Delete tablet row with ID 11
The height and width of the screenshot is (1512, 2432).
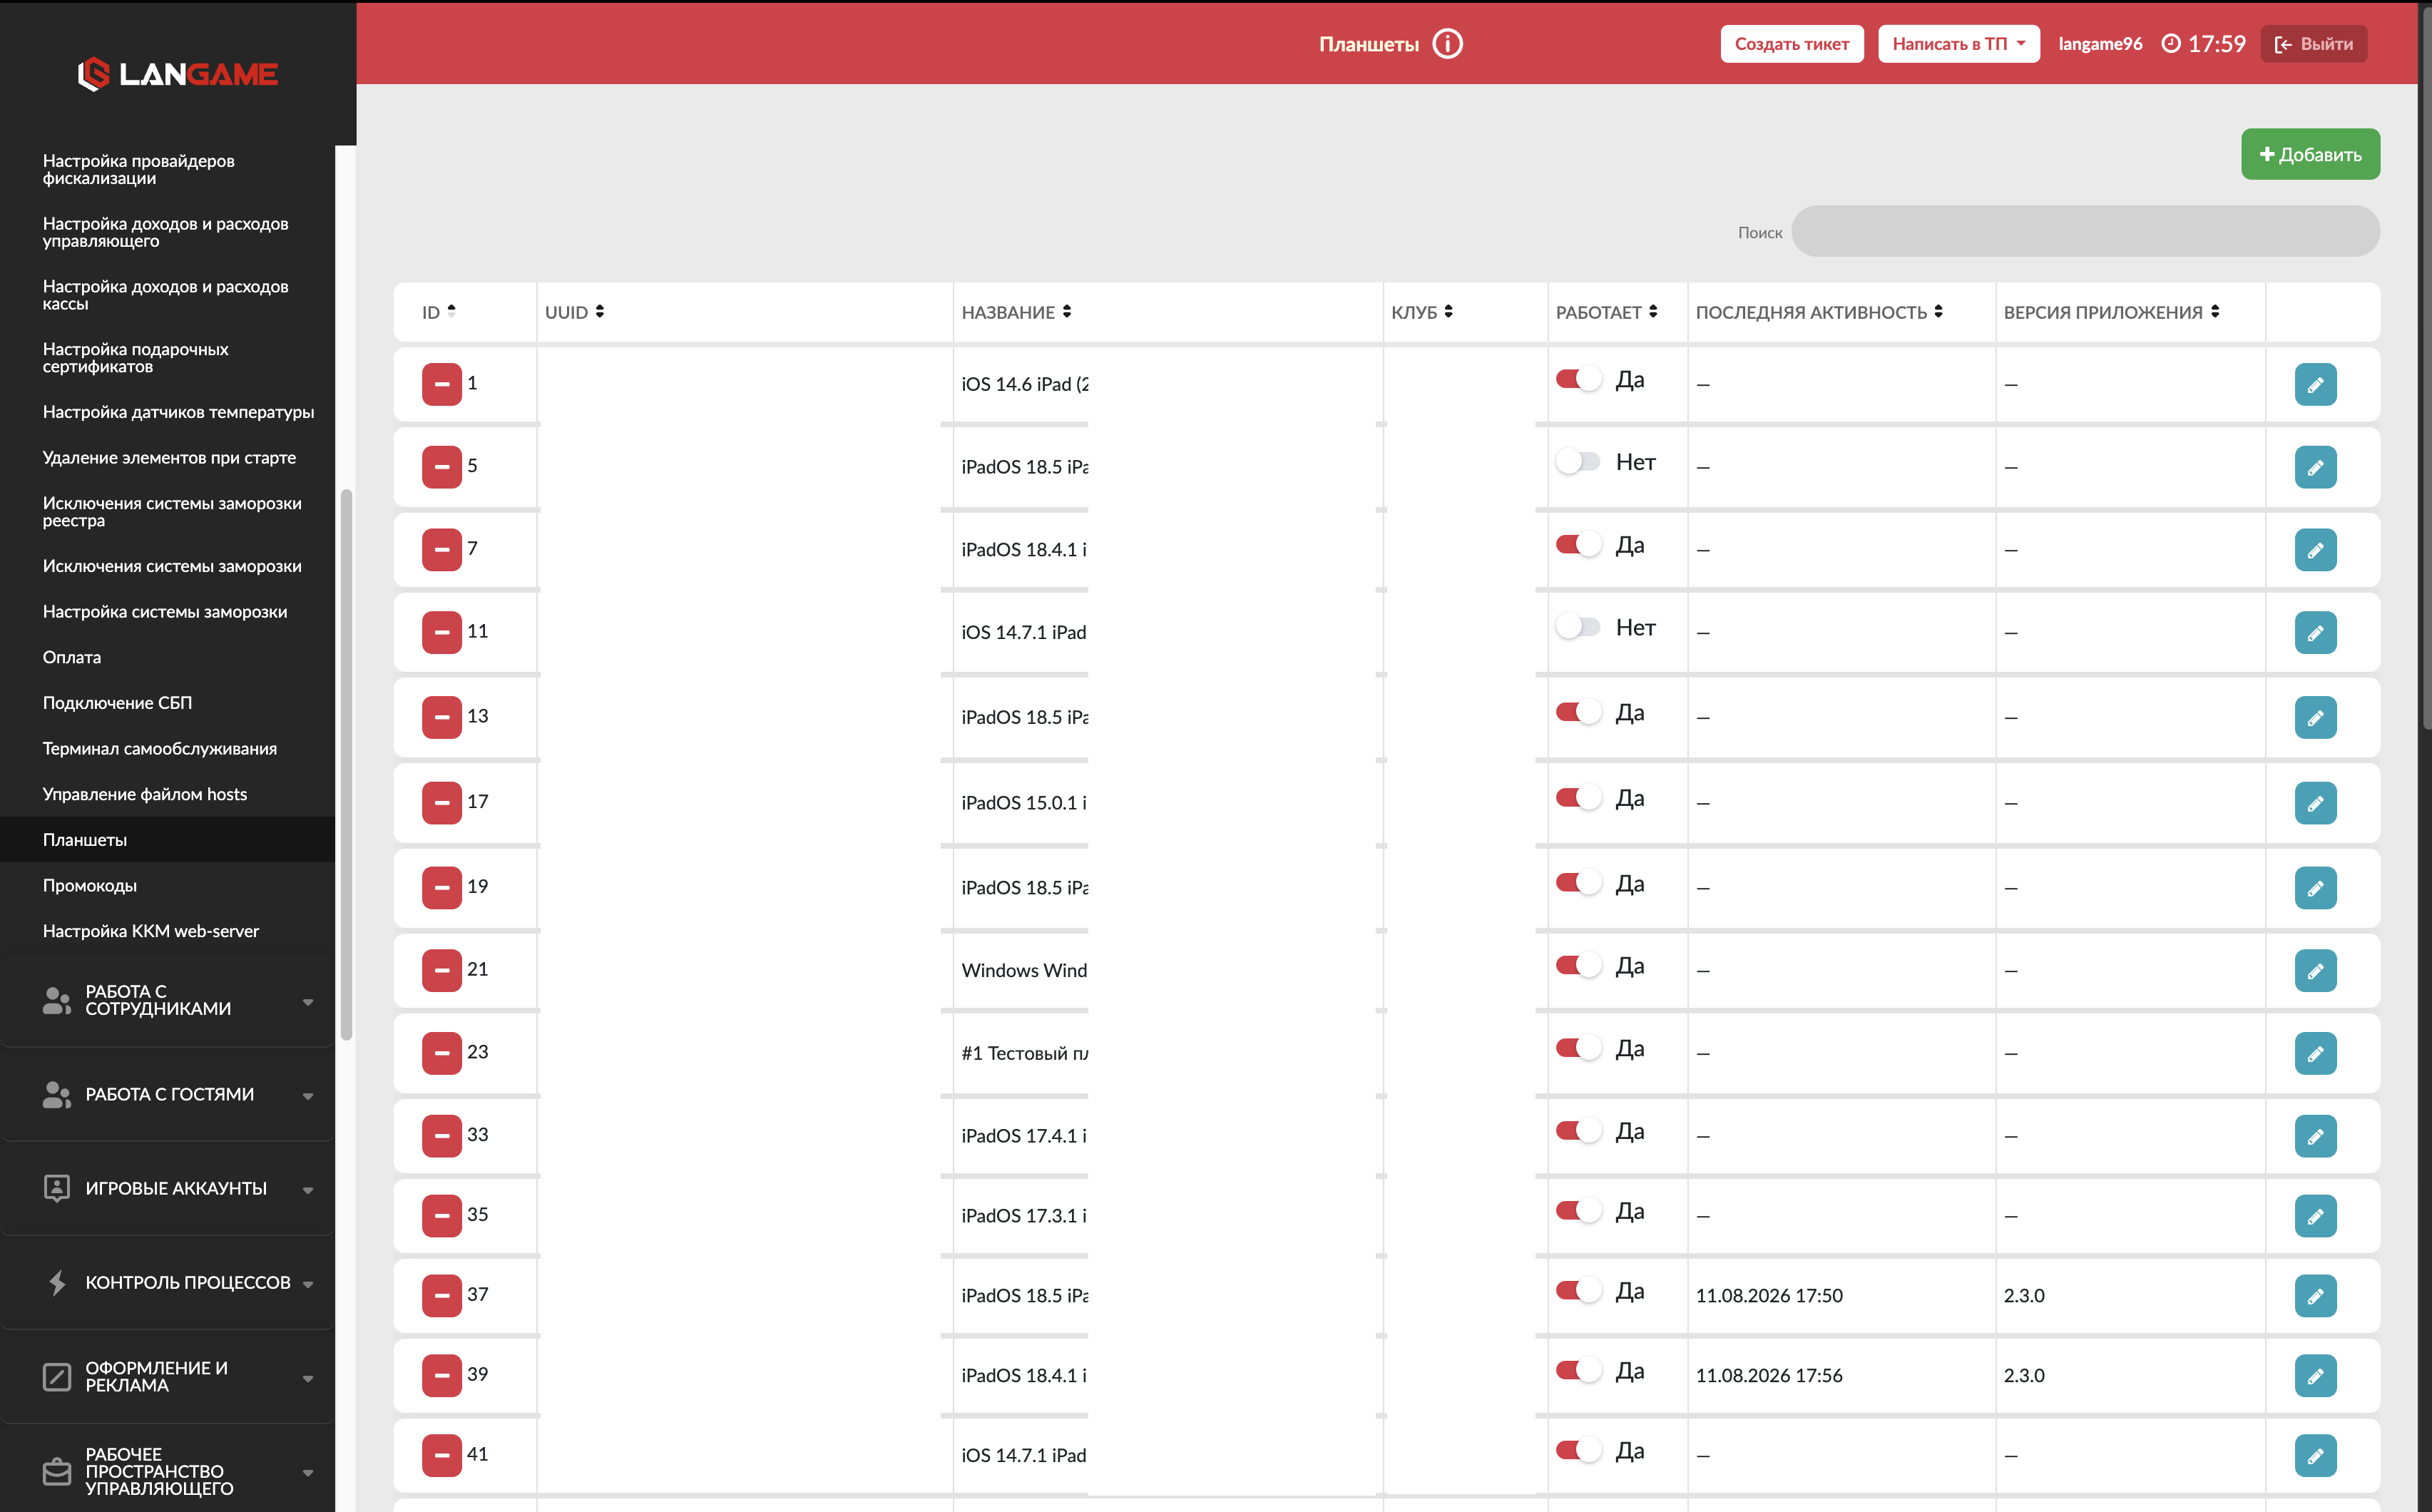pyautogui.click(x=441, y=633)
